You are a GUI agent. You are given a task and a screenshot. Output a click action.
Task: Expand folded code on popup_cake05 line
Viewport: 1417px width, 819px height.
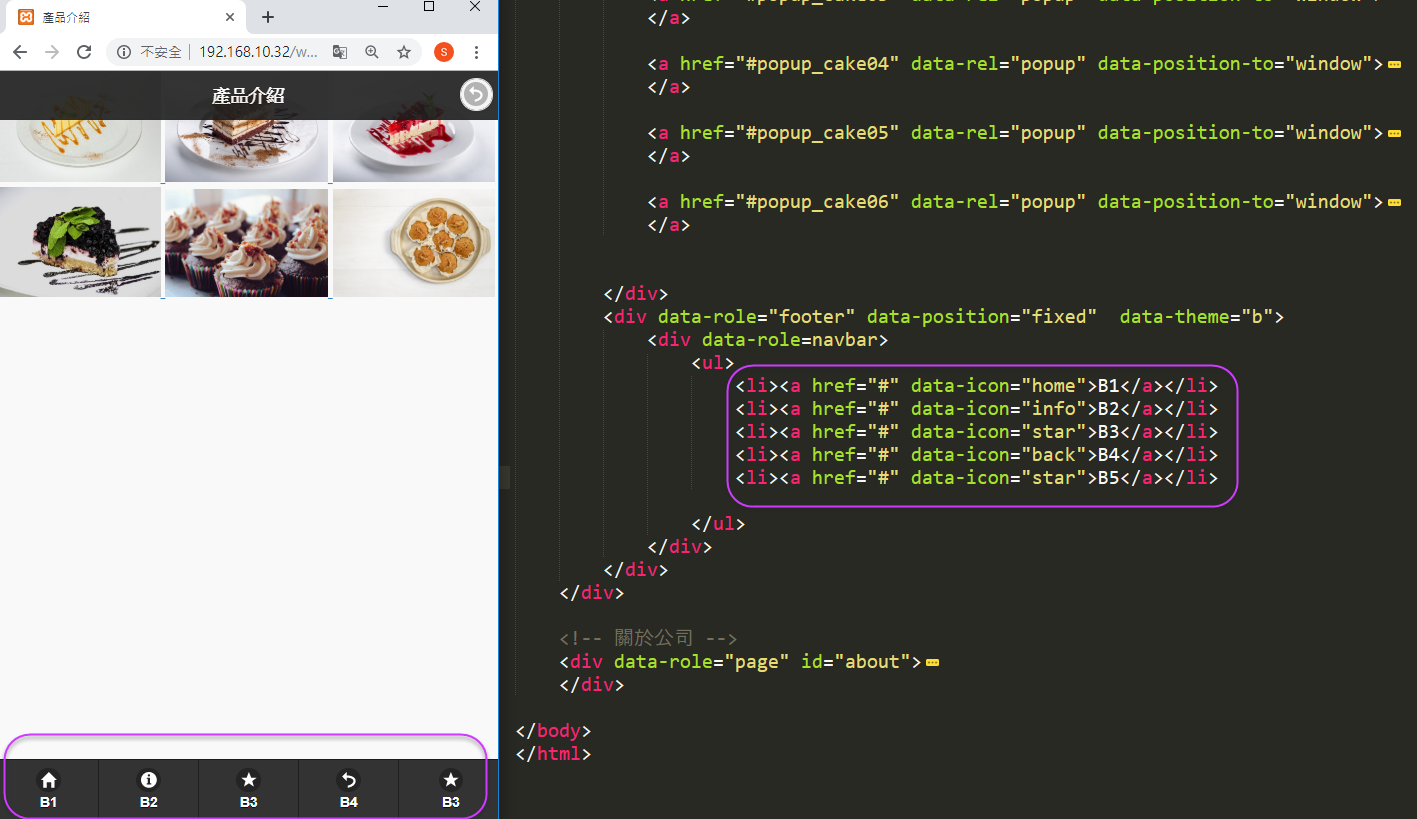tap(1393, 133)
